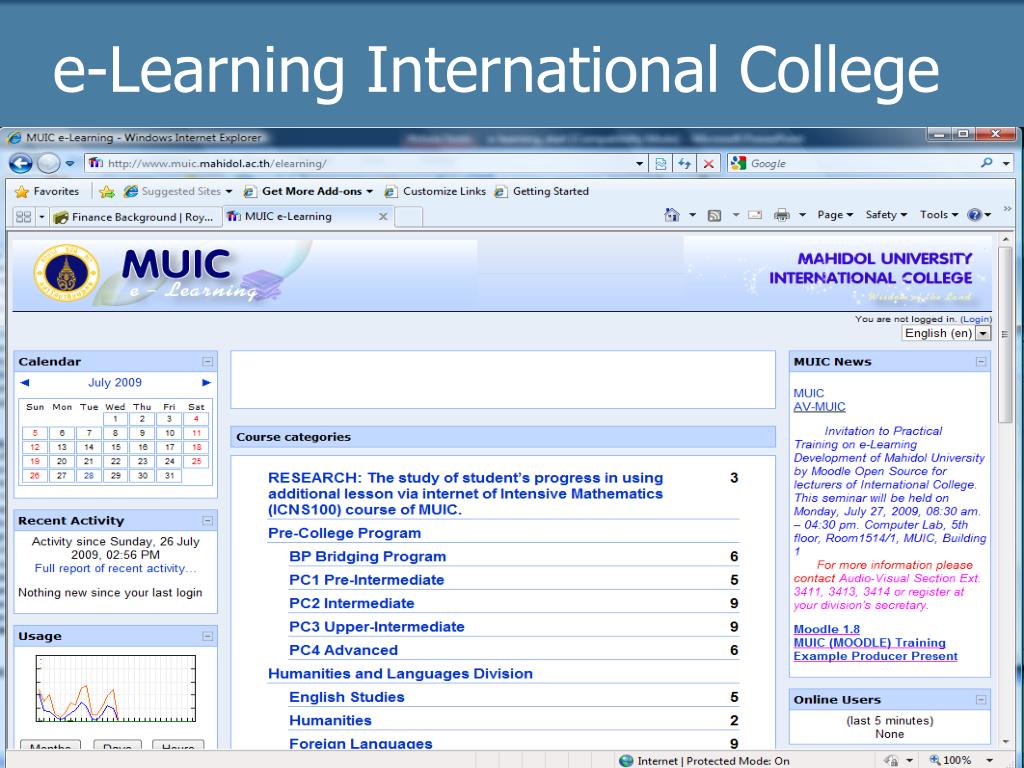Image resolution: width=1024 pixels, height=768 pixels.
Task: Open the Safety menu
Action: point(886,215)
